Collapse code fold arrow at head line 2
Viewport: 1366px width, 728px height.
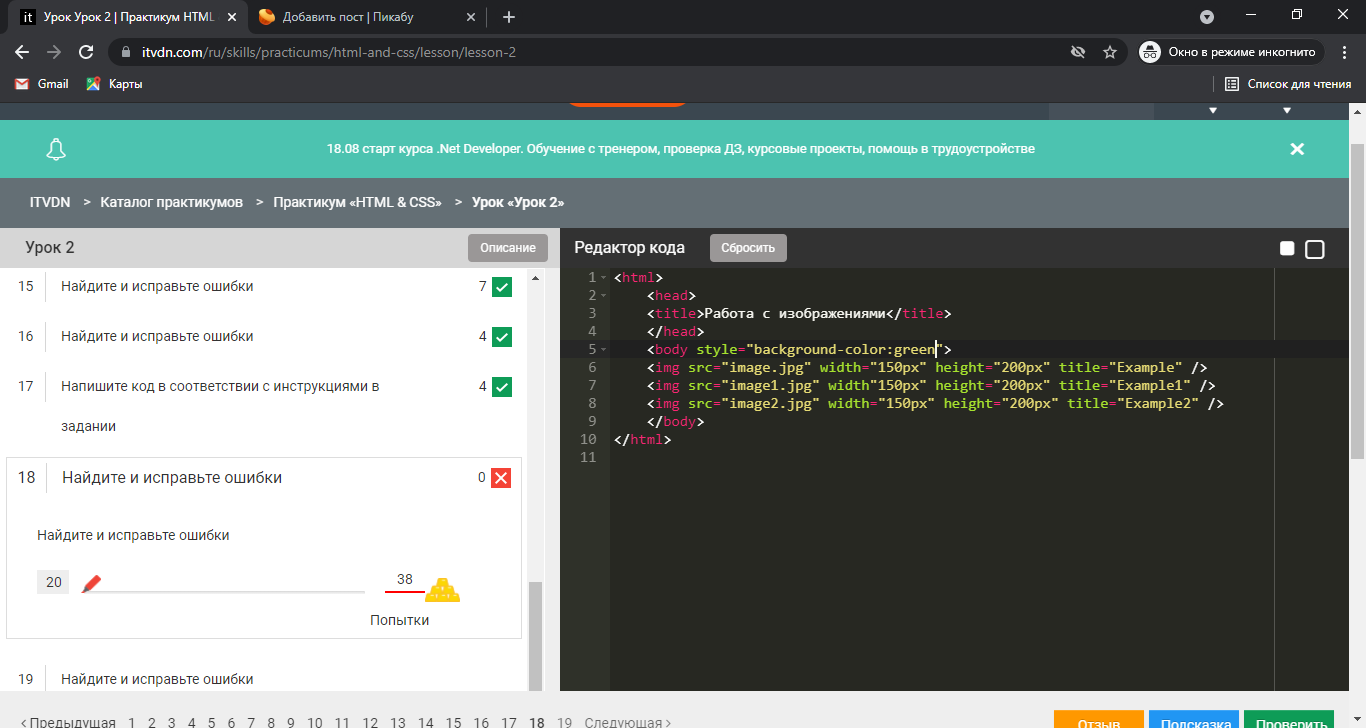click(x=603, y=296)
